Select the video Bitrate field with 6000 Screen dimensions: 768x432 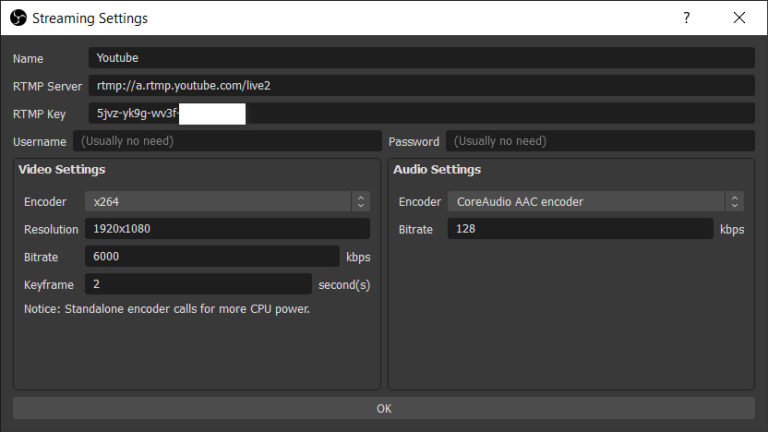[212, 257]
